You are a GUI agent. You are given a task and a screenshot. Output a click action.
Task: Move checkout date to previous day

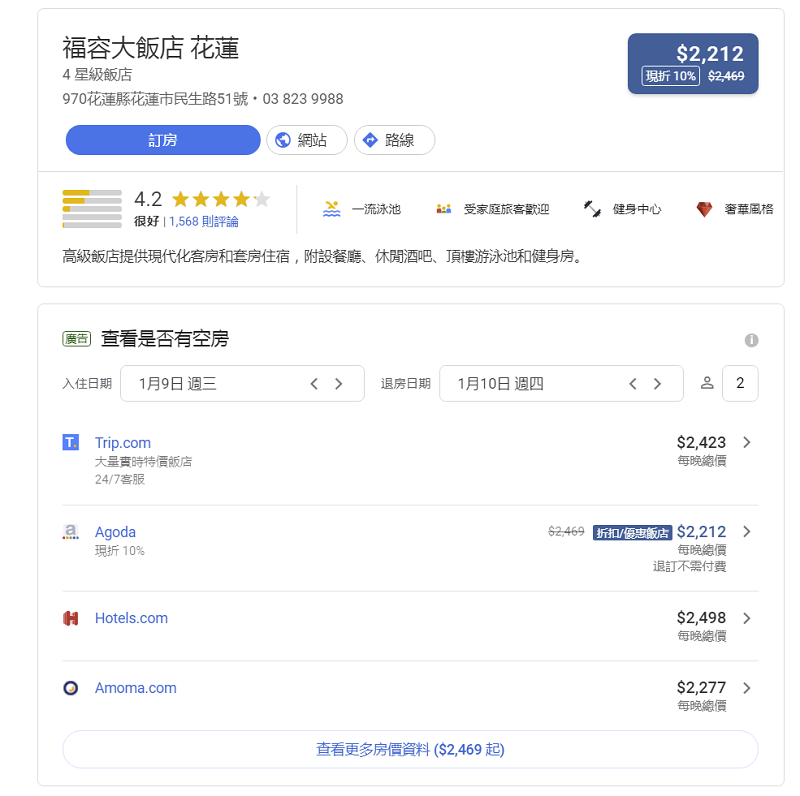tap(633, 384)
